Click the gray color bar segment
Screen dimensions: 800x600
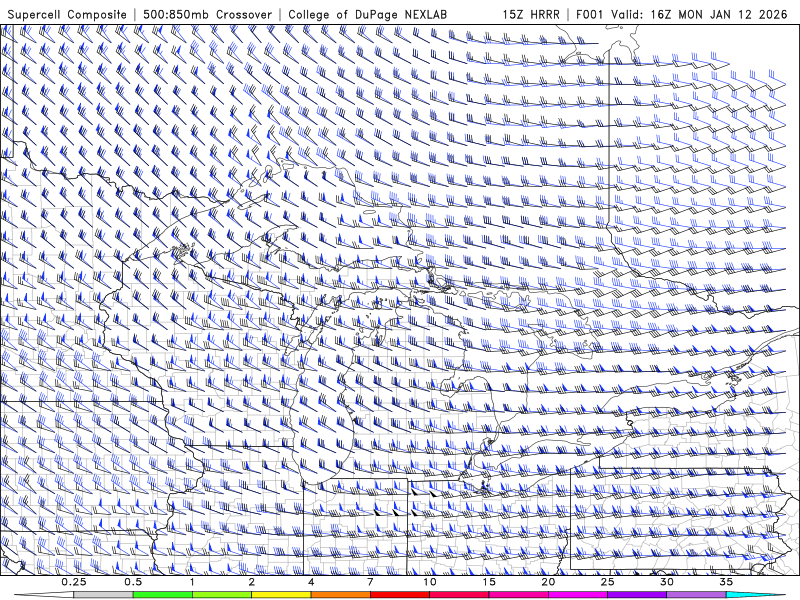(x=103, y=595)
